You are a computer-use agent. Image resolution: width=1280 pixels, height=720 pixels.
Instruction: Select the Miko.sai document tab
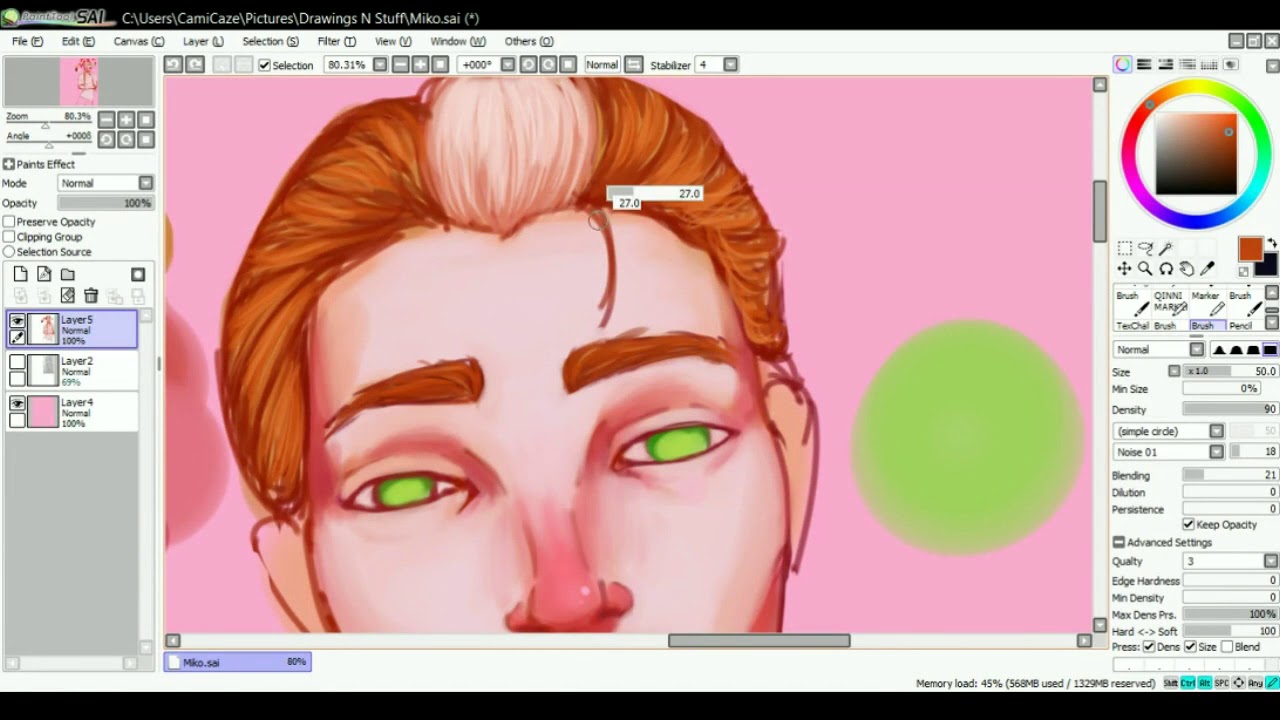pyautogui.click(x=238, y=662)
